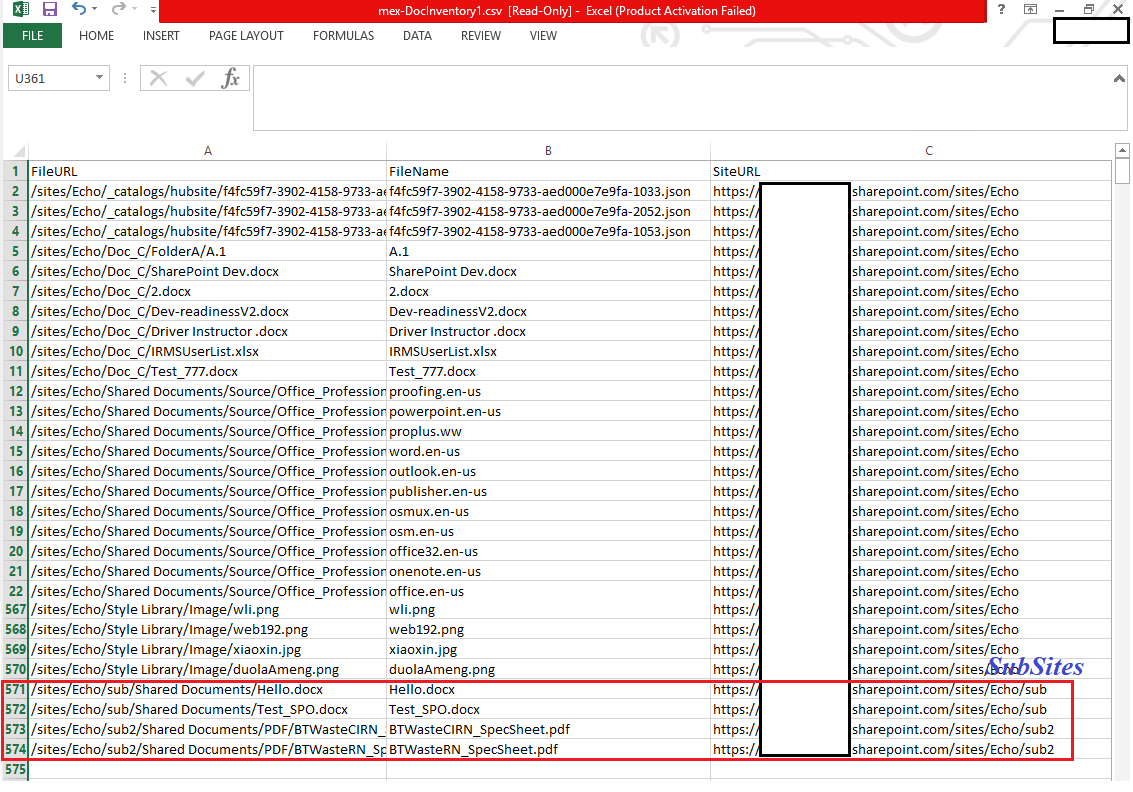Screen dimensions: 1133x792
Task: Click FileName cell publisher.en-us
Action: click(x=548, y=491)
